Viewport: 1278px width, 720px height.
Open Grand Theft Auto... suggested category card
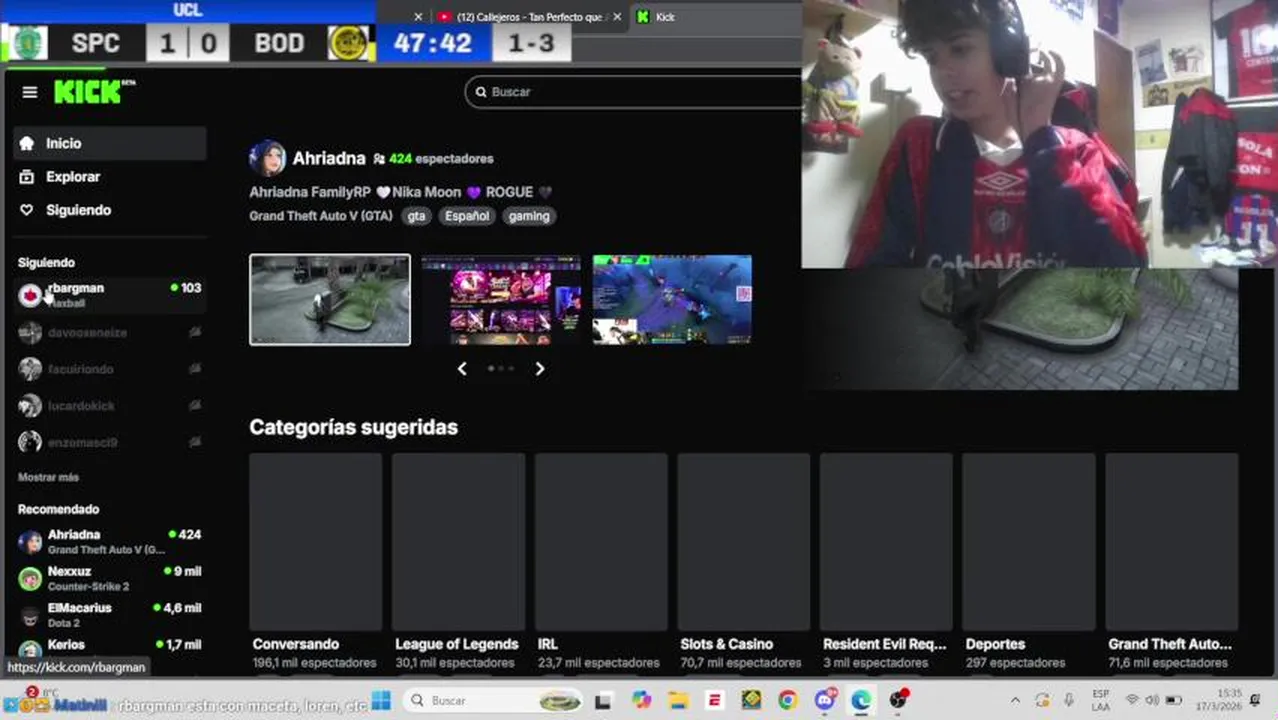coord(1172,562)
